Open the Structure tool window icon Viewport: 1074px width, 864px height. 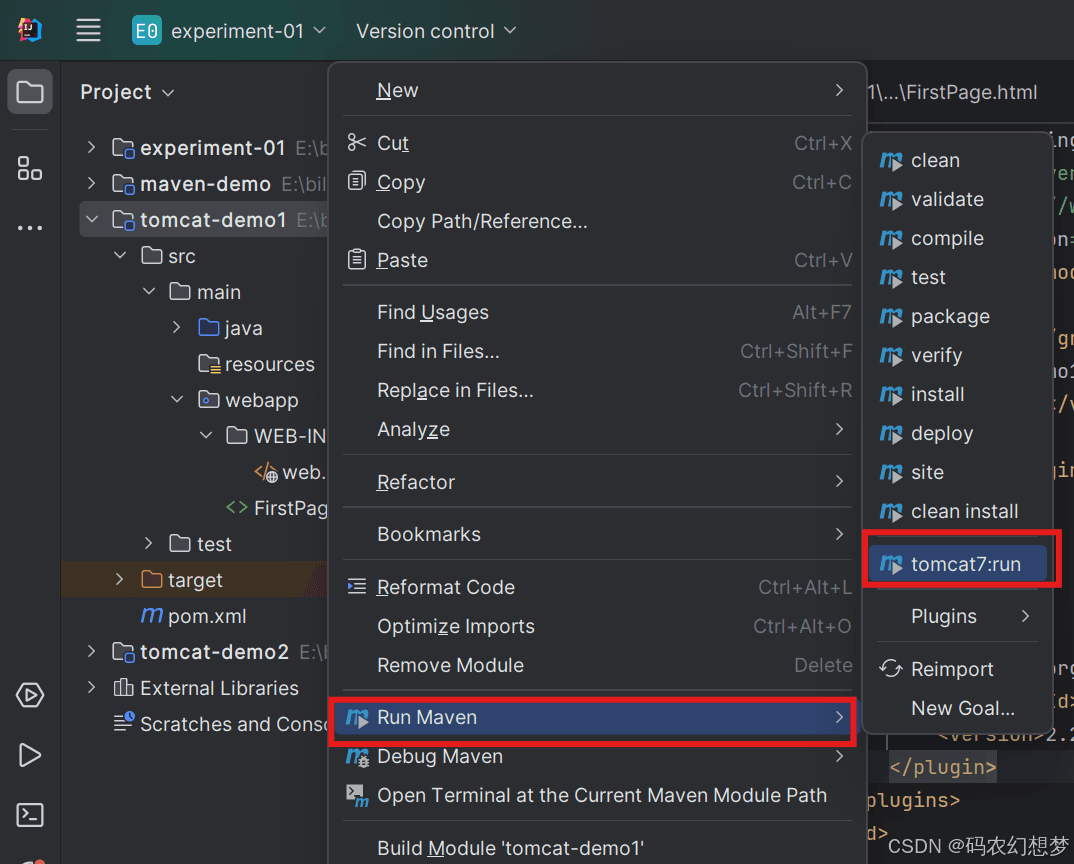point(30,168)
